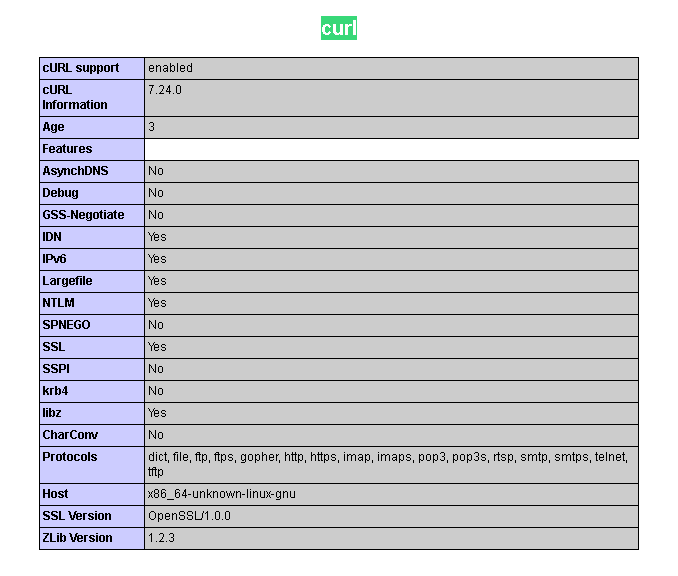The height and width of the screenshot is (576, 678).
Task: Click the 'enabled' value for cURL support
Action: pyautogui.click(x=170, y=68)
